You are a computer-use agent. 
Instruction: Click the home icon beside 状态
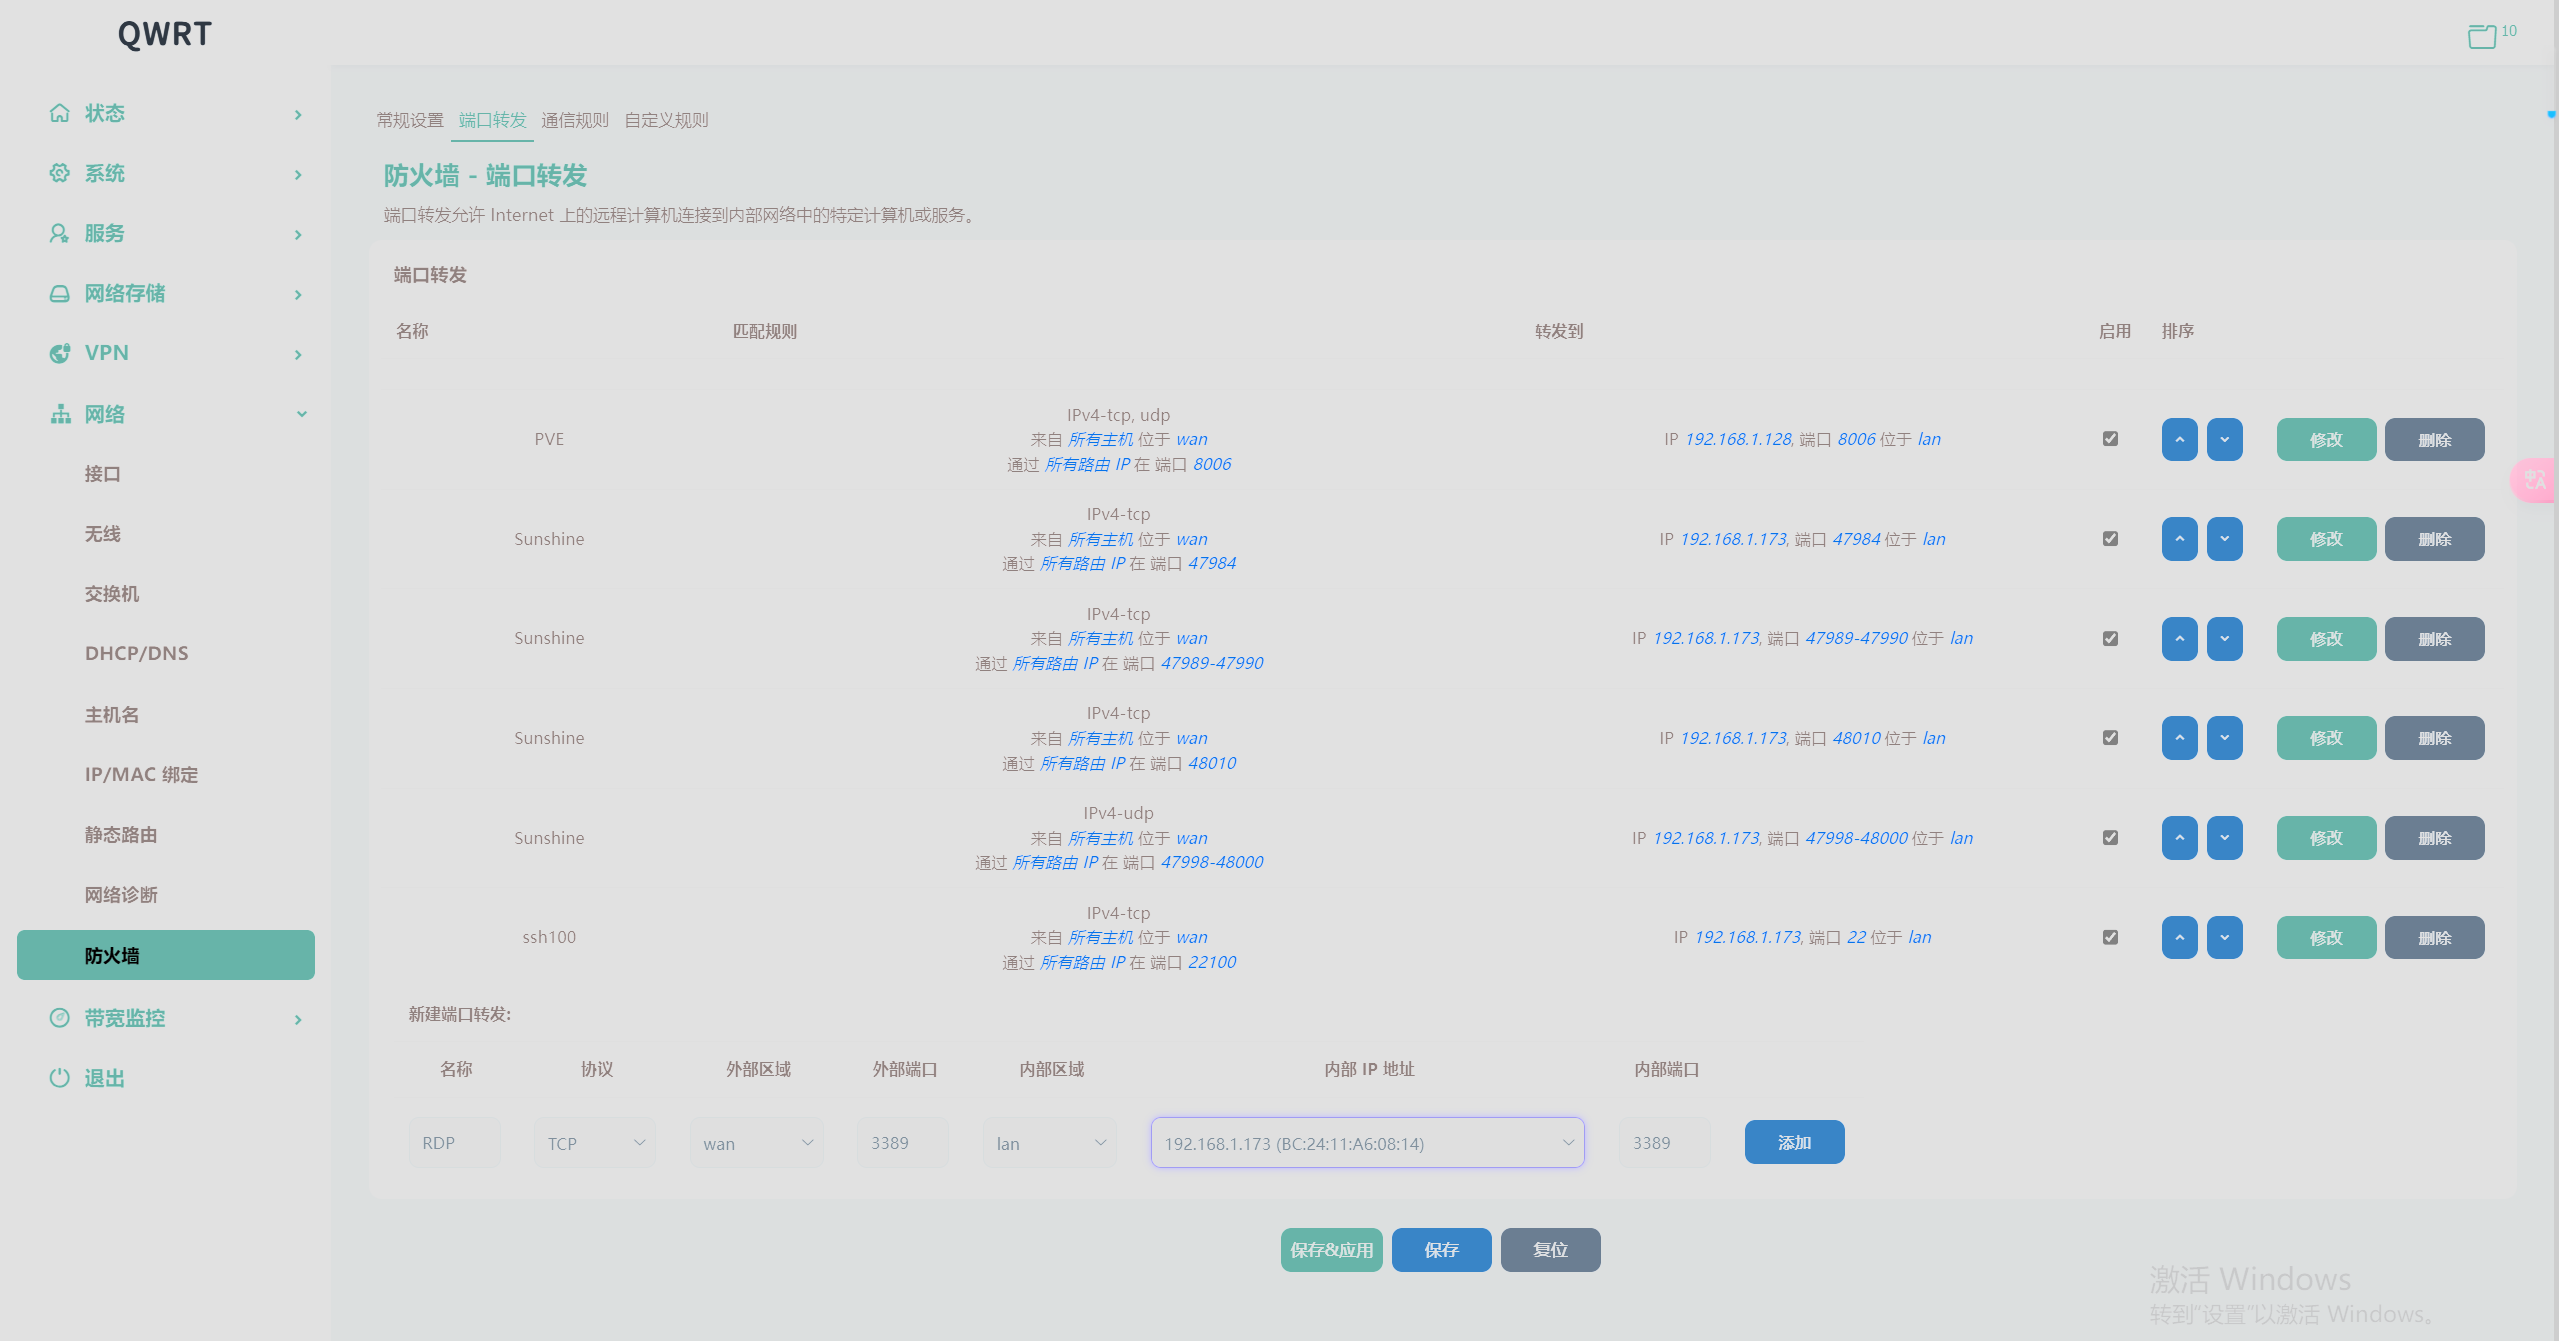tap(60, 113)
